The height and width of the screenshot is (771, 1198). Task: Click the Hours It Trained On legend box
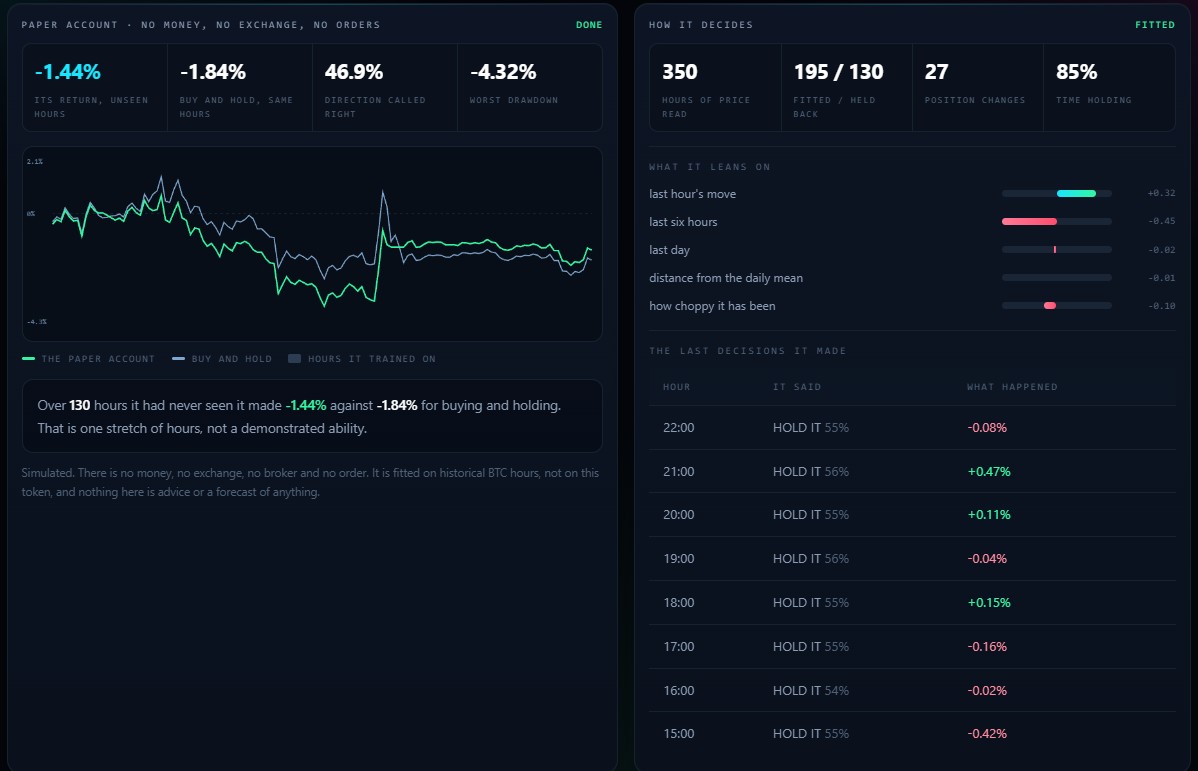(294, 358)
